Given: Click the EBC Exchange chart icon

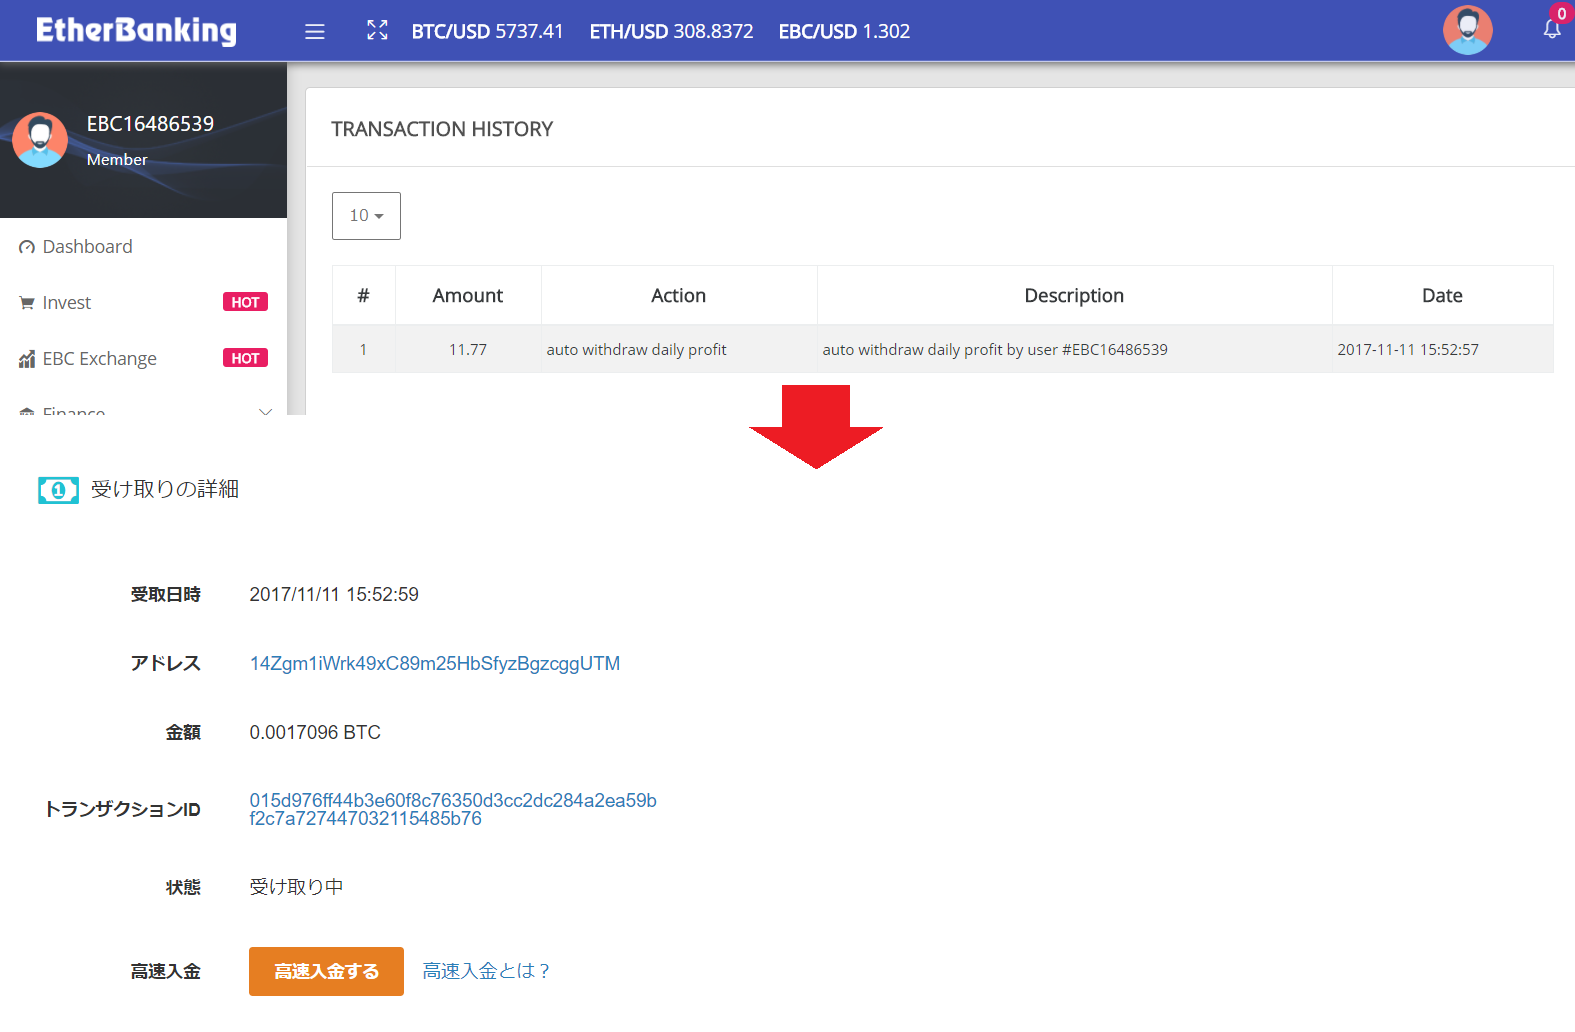Looking at the screenshot, I should [27, 359].
